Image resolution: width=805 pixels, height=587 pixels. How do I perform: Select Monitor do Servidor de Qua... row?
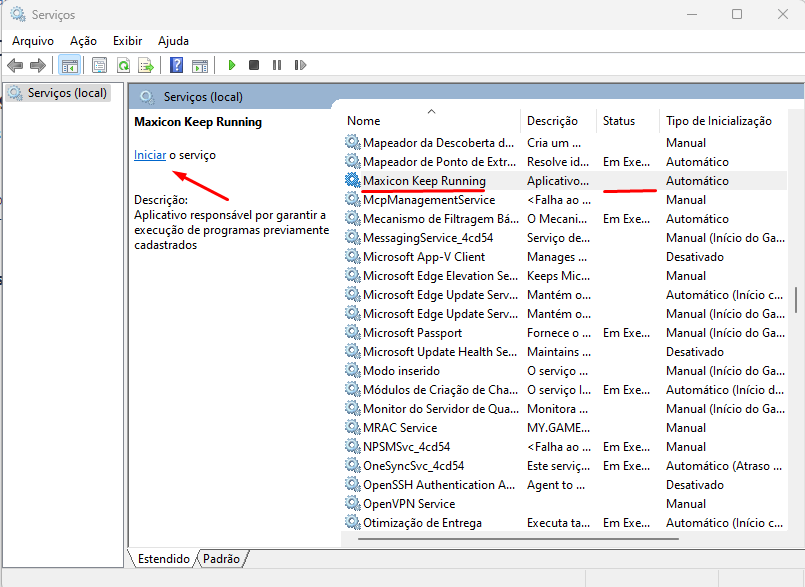coord(564,408)
